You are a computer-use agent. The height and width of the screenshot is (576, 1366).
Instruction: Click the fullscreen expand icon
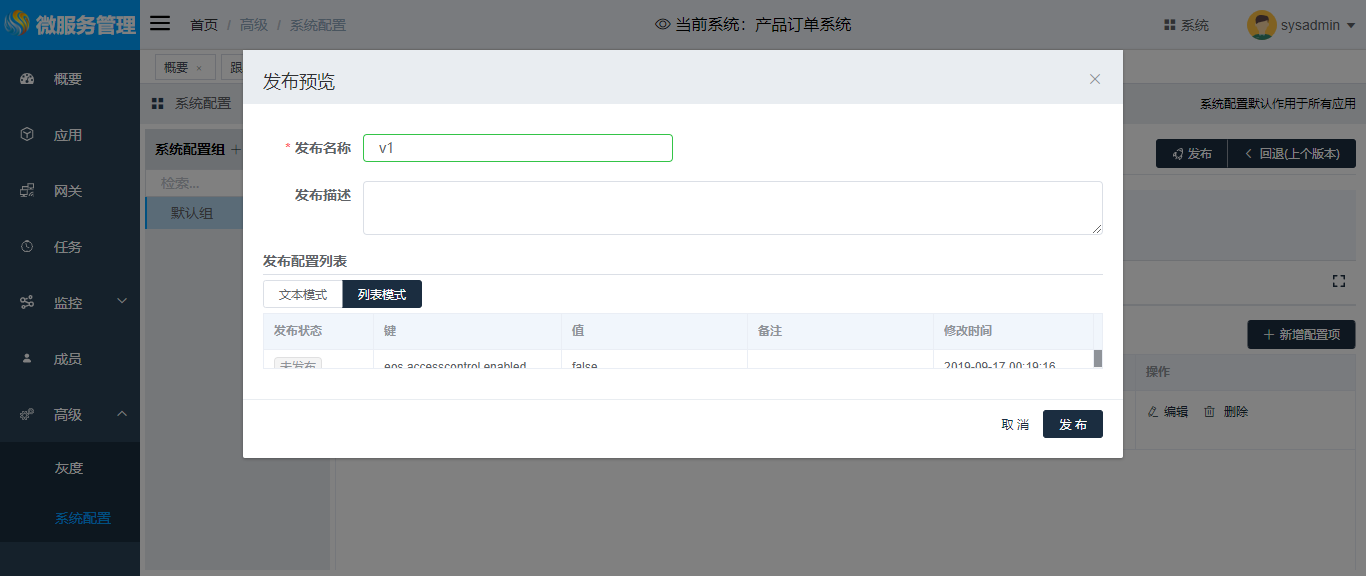click(x=1338, y=281)
